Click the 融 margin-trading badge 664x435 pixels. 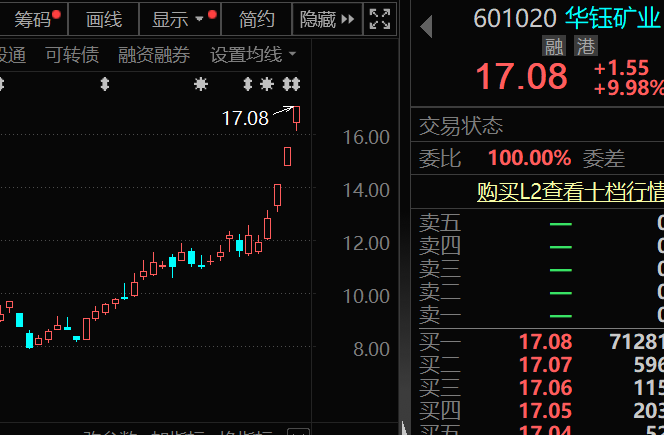click(554, 46)
